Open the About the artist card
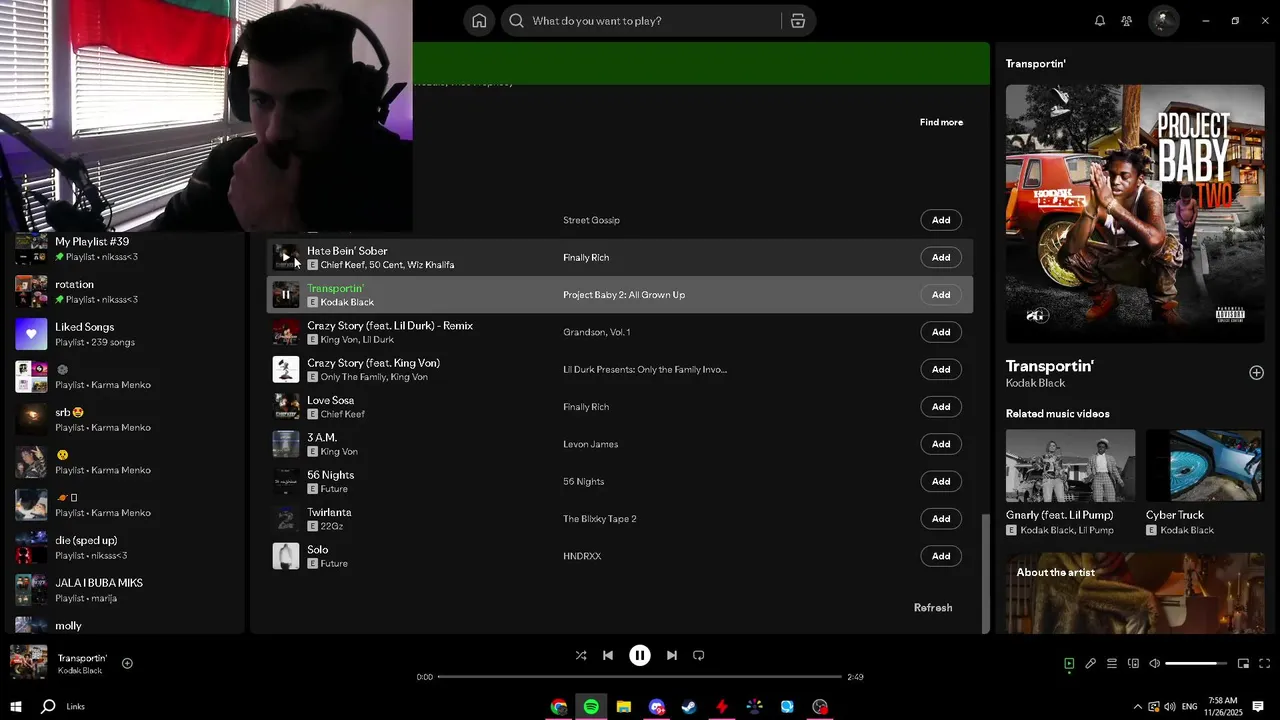This screenshot has height=720, width=1280. tap(1135, 593)
